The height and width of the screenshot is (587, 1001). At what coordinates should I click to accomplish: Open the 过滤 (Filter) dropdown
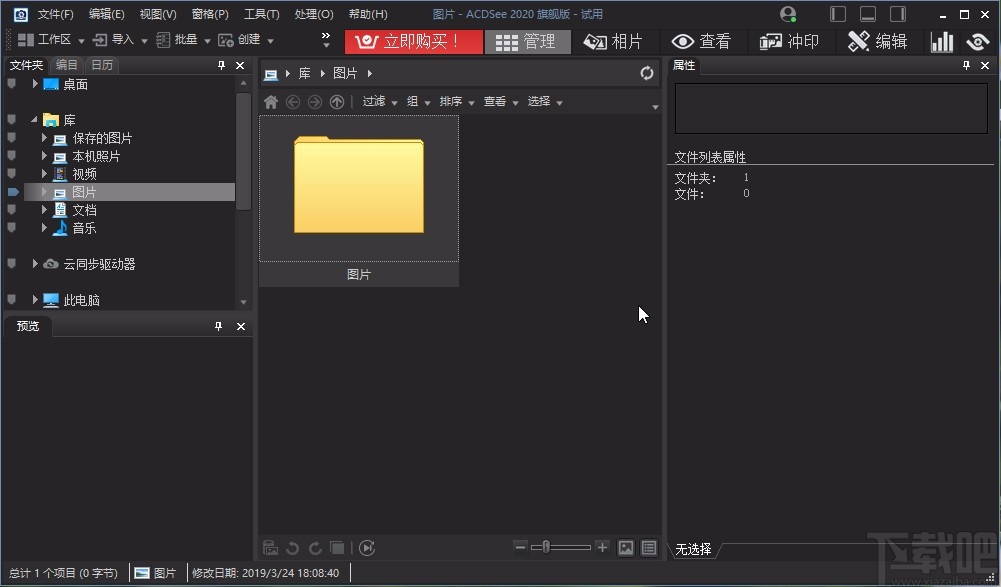coord(376,101)
